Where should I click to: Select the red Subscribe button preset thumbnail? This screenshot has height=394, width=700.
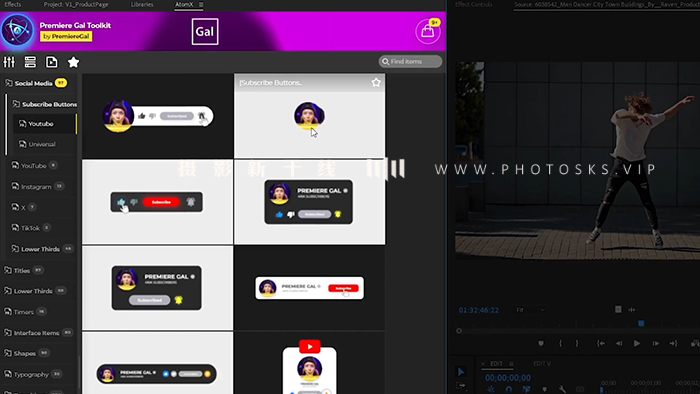coord(157,202)
